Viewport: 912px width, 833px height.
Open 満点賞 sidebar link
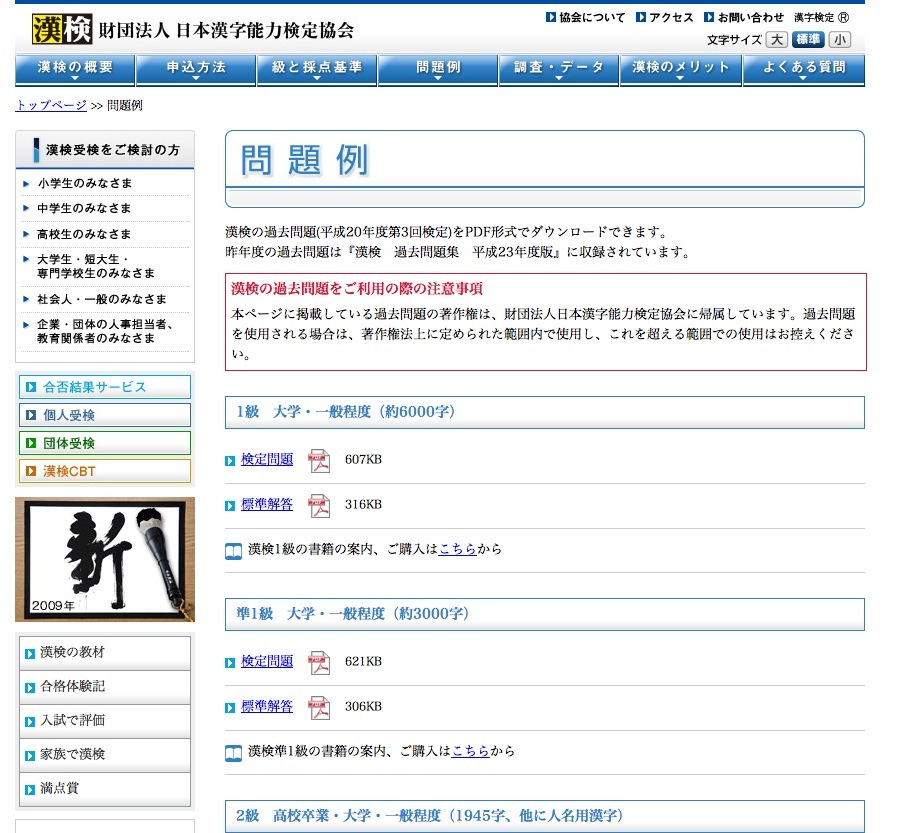click(x=105, y=789)
